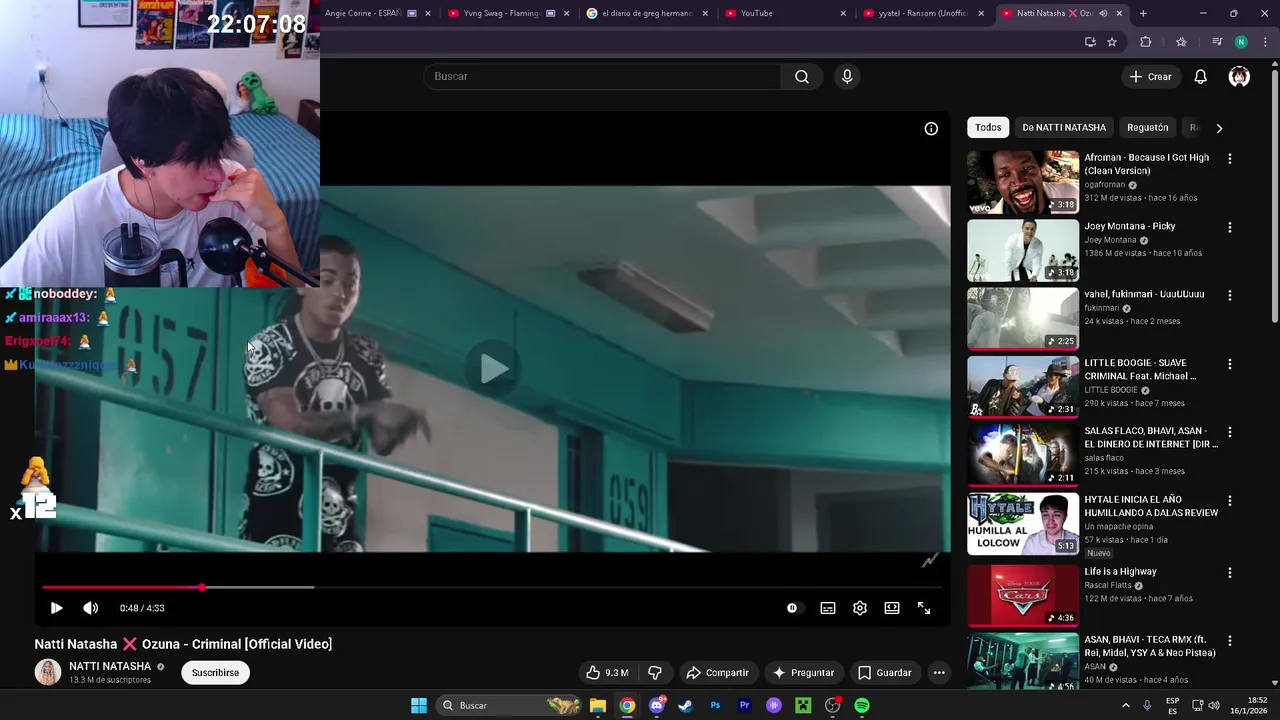Click the video time display 0:48 / 4:33
The image size is (1280, 720).
(142, 608)
